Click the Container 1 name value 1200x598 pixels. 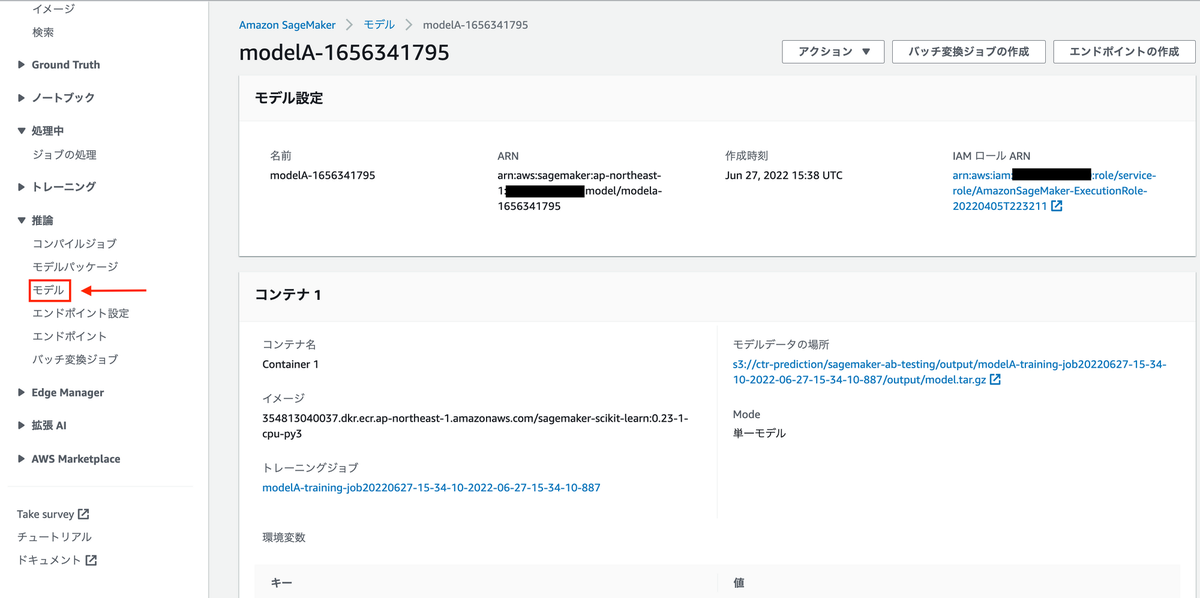coord(290,364)
